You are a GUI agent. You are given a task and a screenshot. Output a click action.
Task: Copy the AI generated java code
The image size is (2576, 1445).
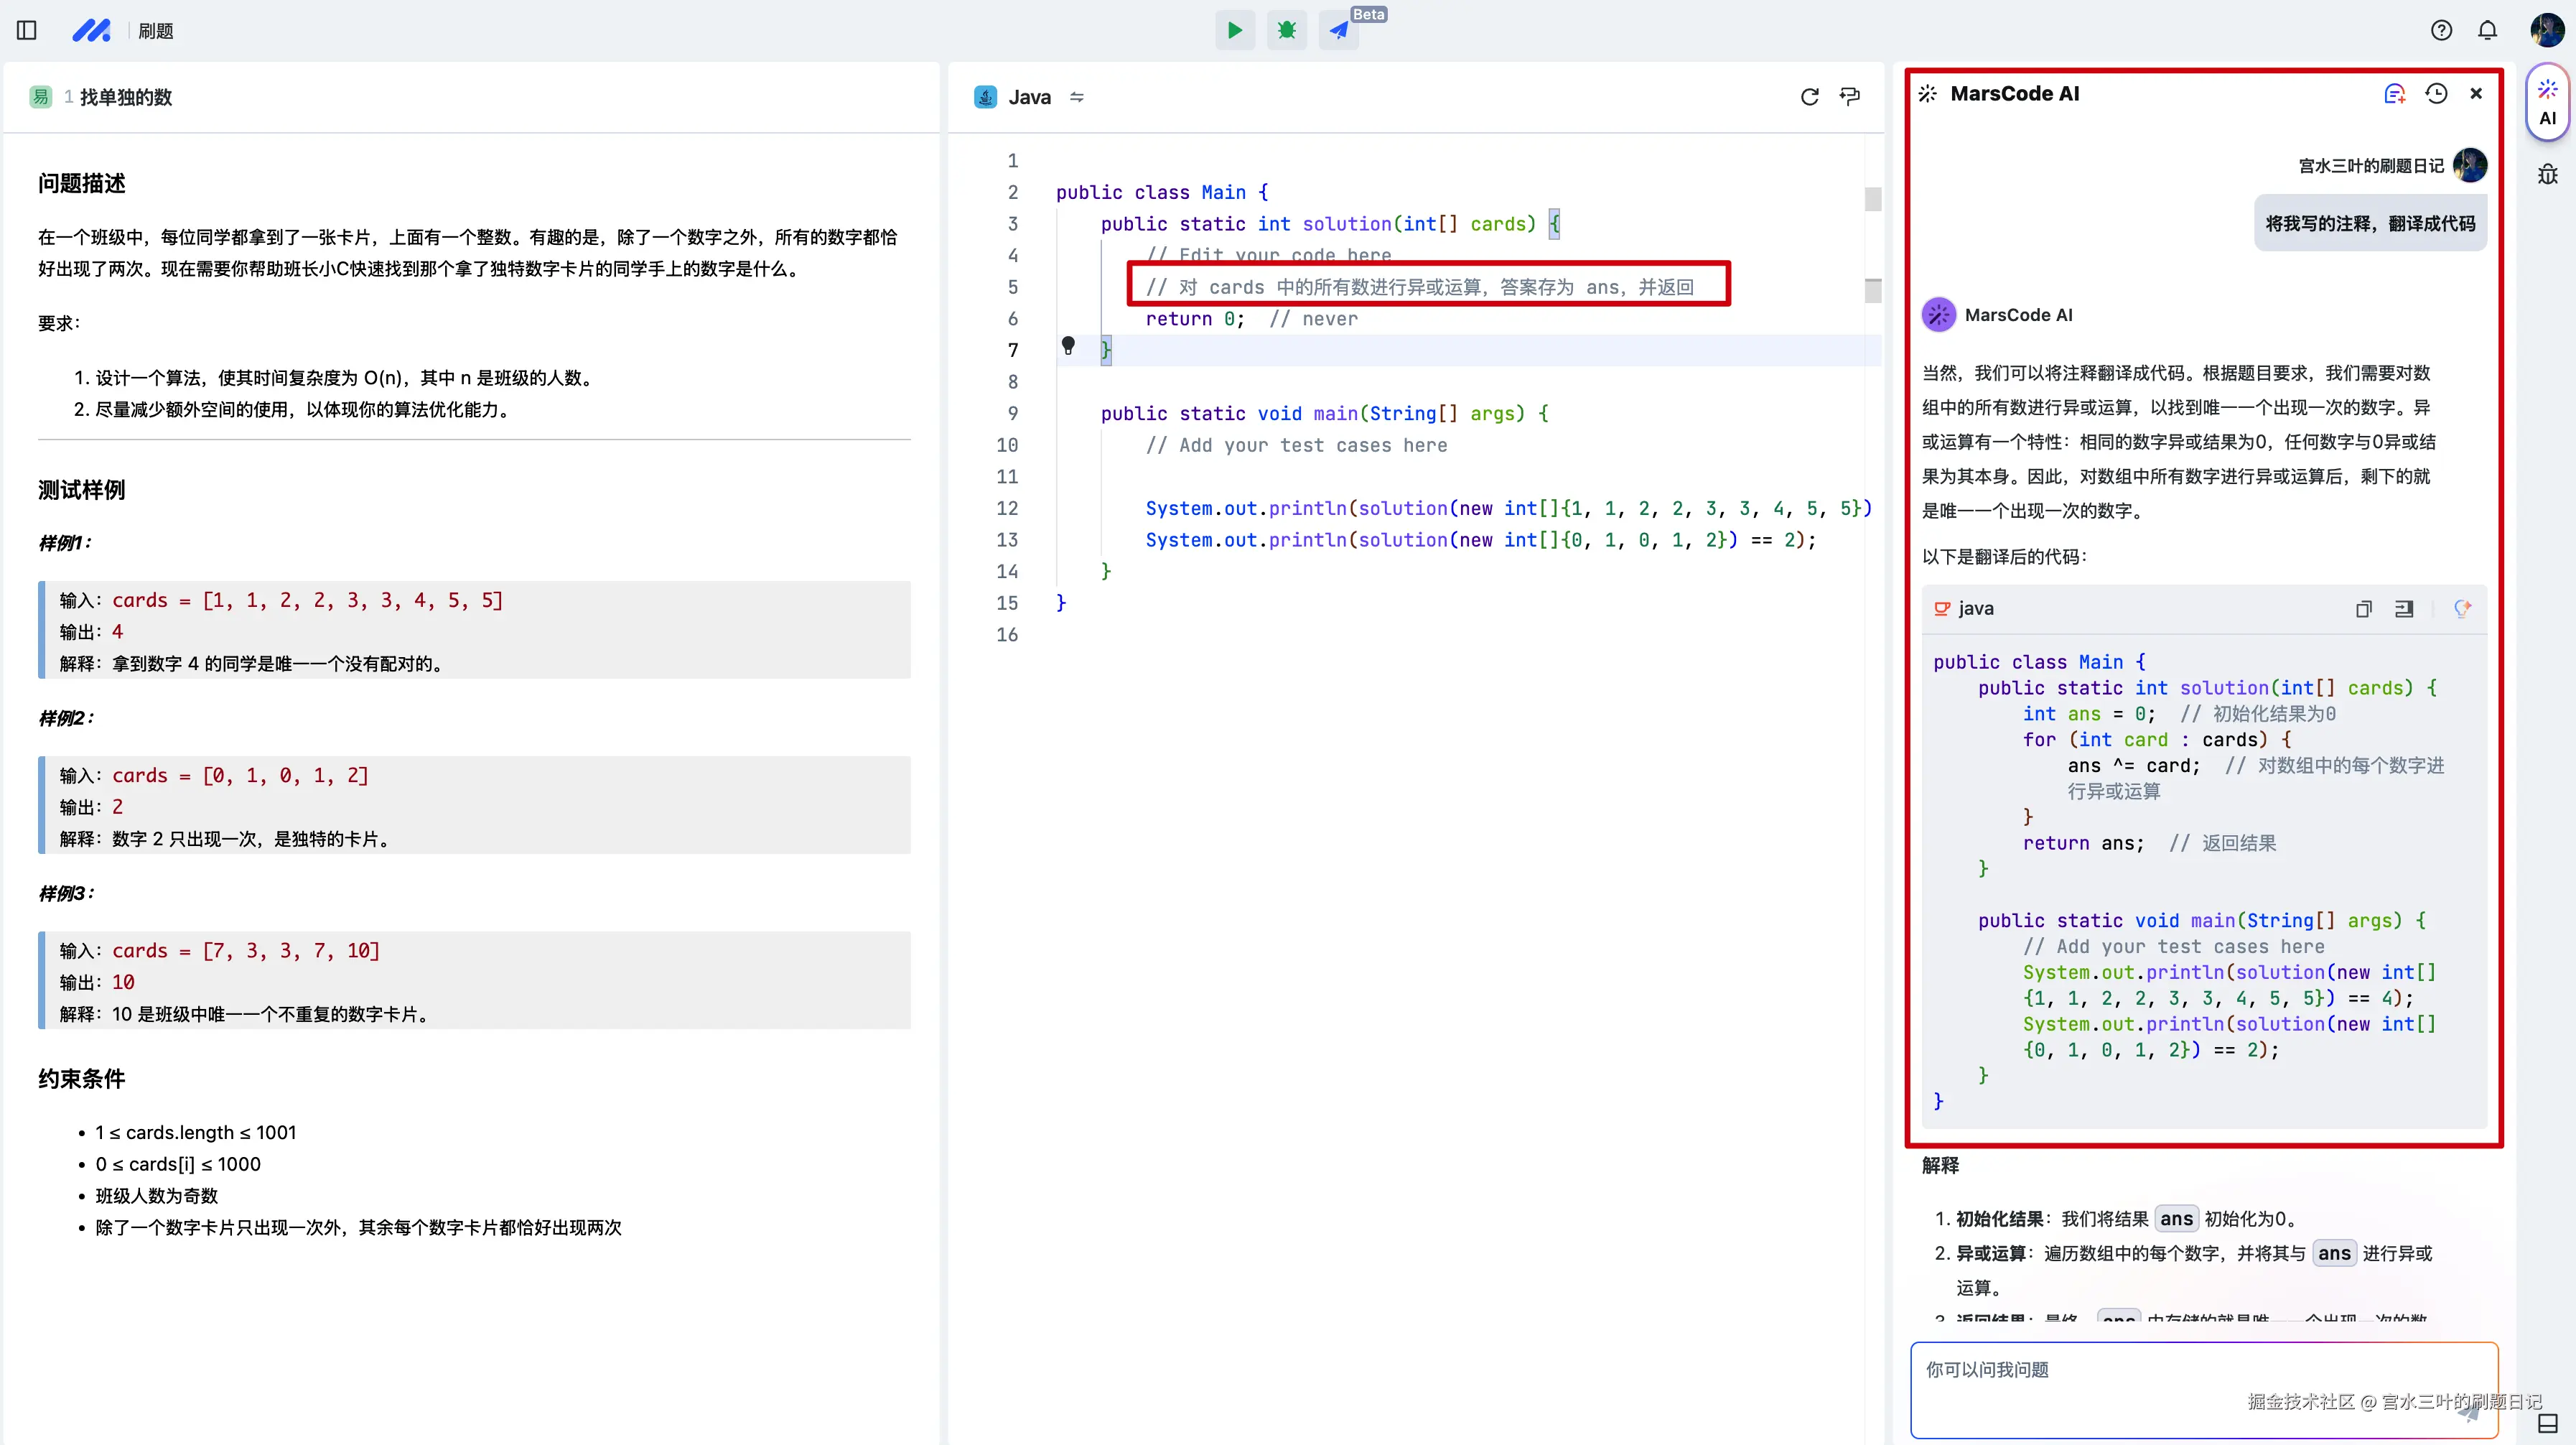(2363, 609)
